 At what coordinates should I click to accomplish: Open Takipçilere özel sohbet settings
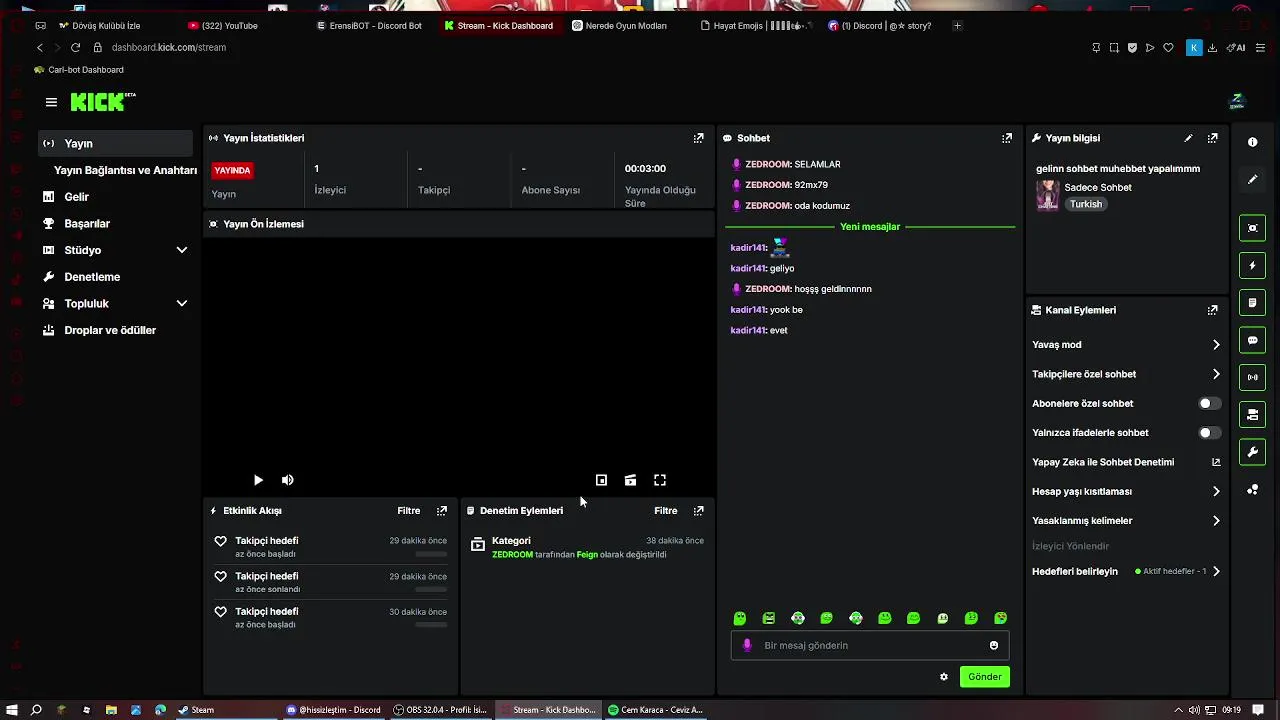coord(1126,374)
